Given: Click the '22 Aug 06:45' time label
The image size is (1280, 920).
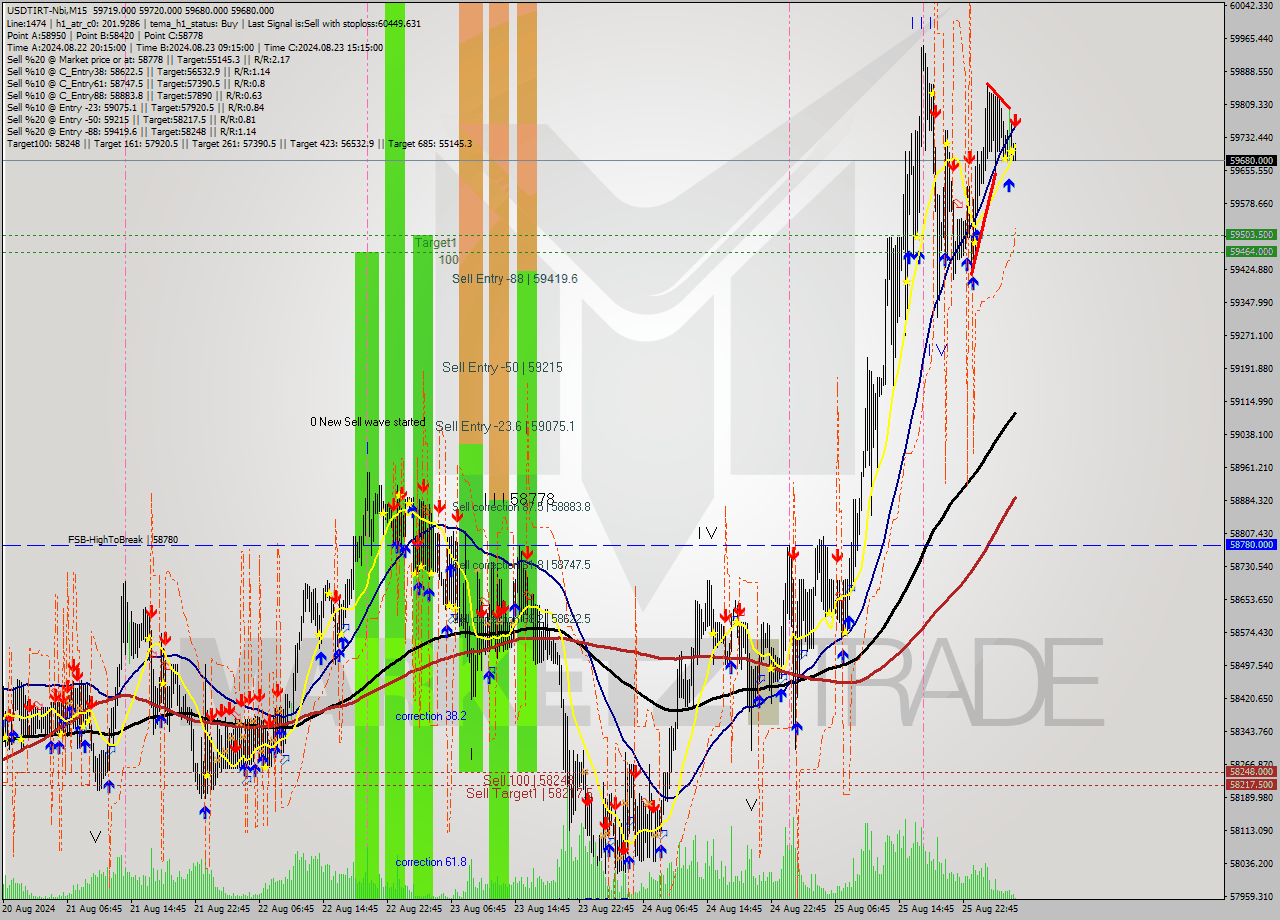Looking at the screenshot, I should click(286, 909).
